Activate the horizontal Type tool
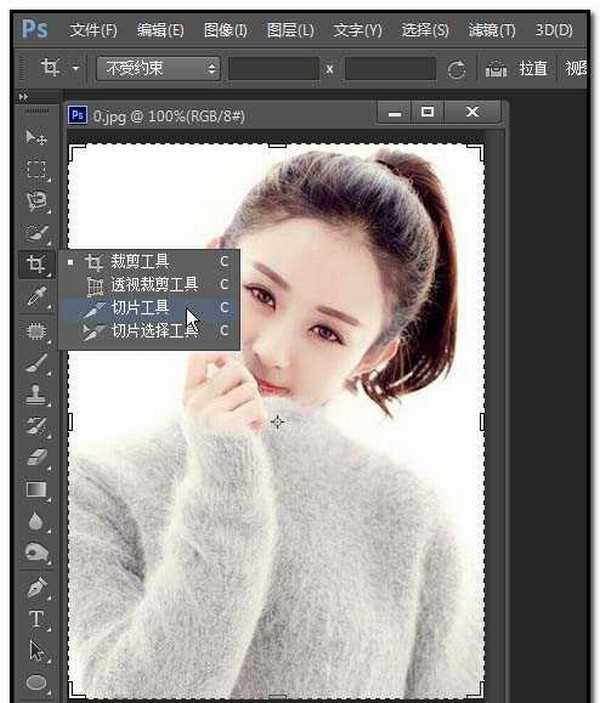This screenshot has height=703, width=600. coord(36,617)
